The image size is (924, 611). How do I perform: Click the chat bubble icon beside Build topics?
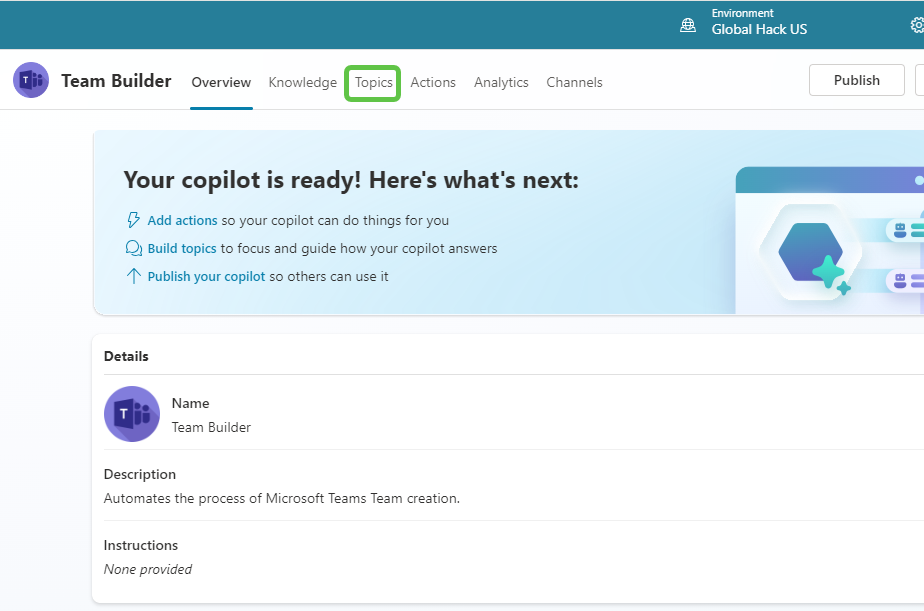[x=133, y=247]
